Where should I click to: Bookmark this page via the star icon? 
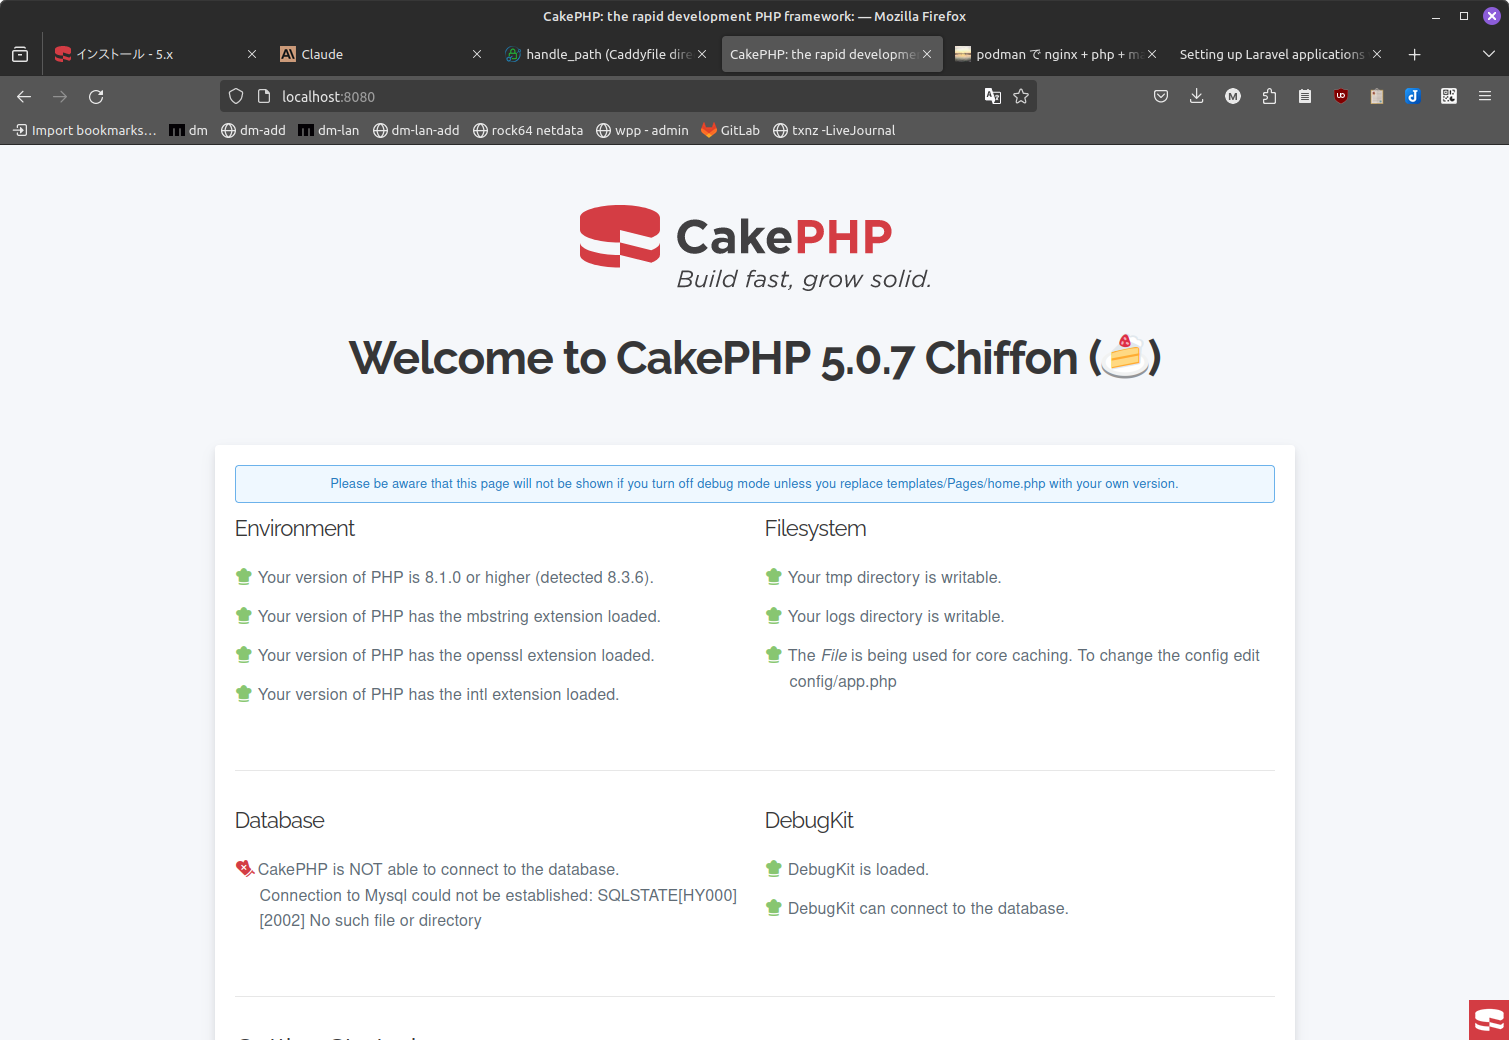pyautogui.click(x=1021, y=96)
